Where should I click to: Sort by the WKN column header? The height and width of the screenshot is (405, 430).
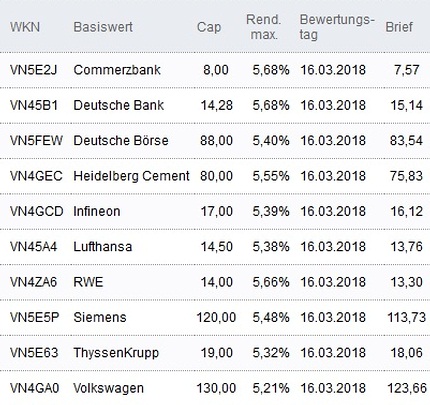click(25, 27)
